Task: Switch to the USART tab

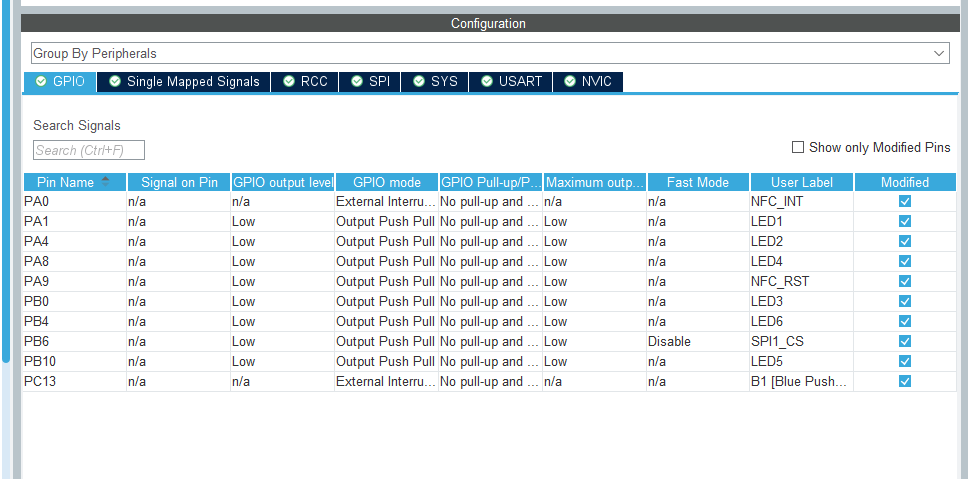Action: point(510,82)
